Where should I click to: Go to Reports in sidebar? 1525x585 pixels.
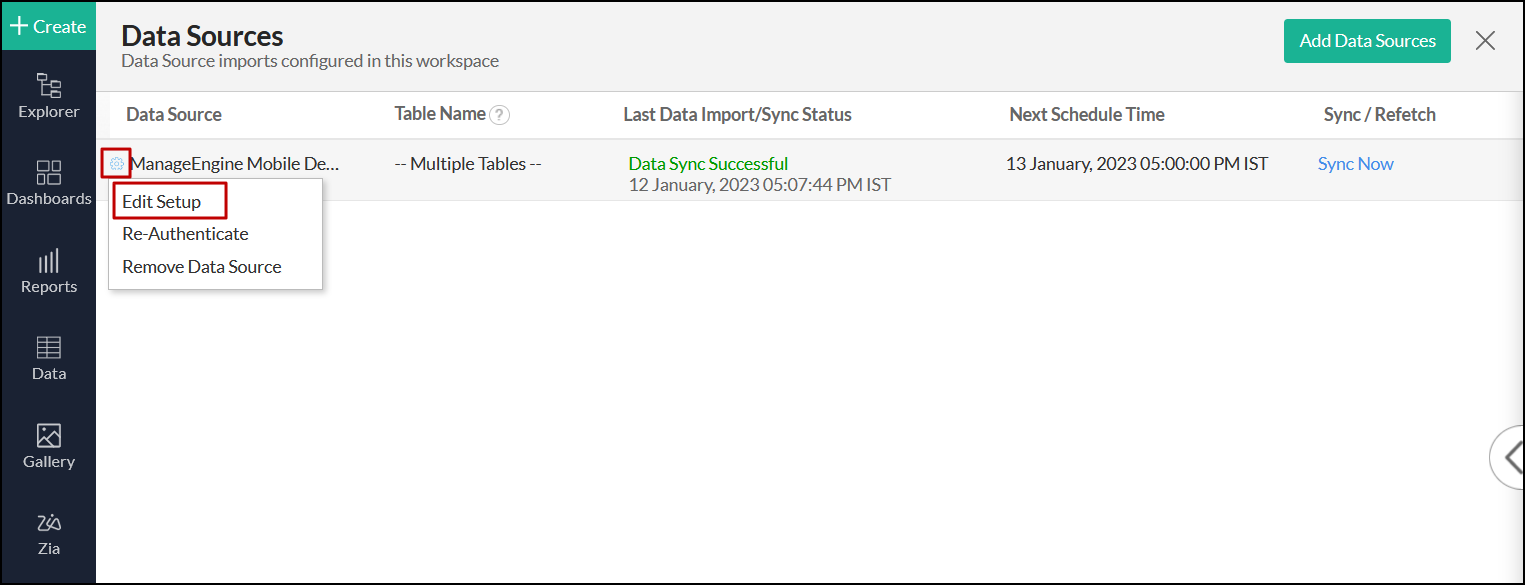coord(48,271)
